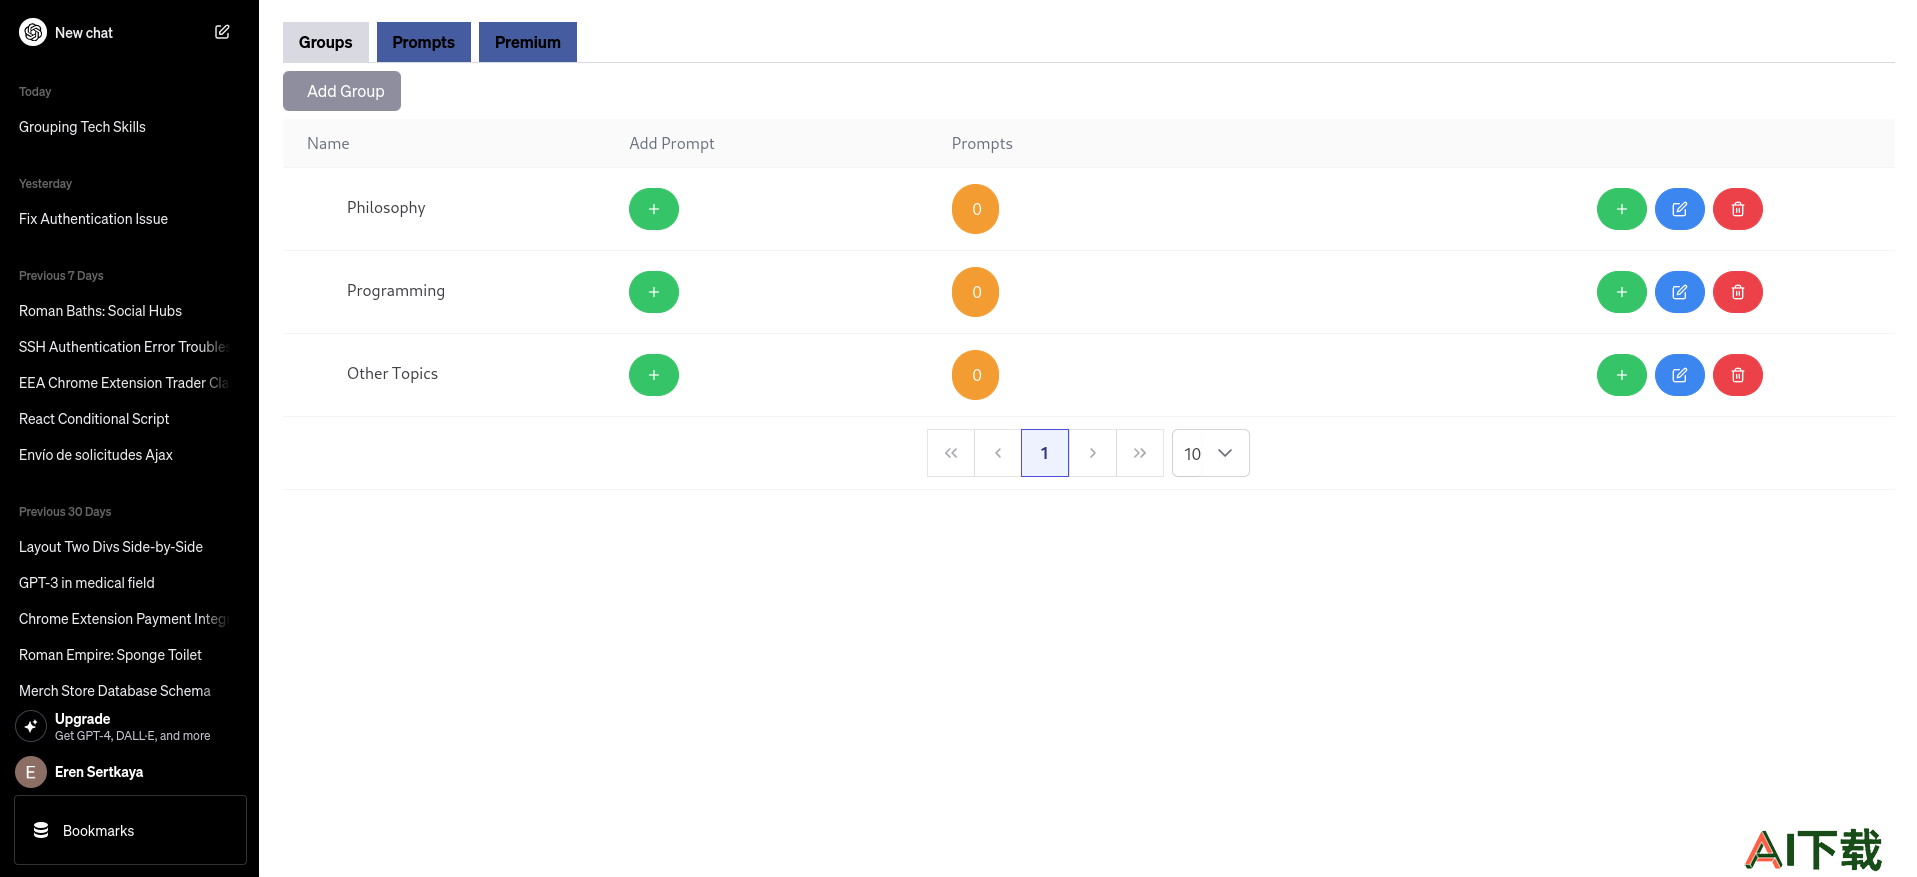Click the green plus action in Other Topics row
Viewport: 1917px width, 877px height.
click(x=1622, y=375)
